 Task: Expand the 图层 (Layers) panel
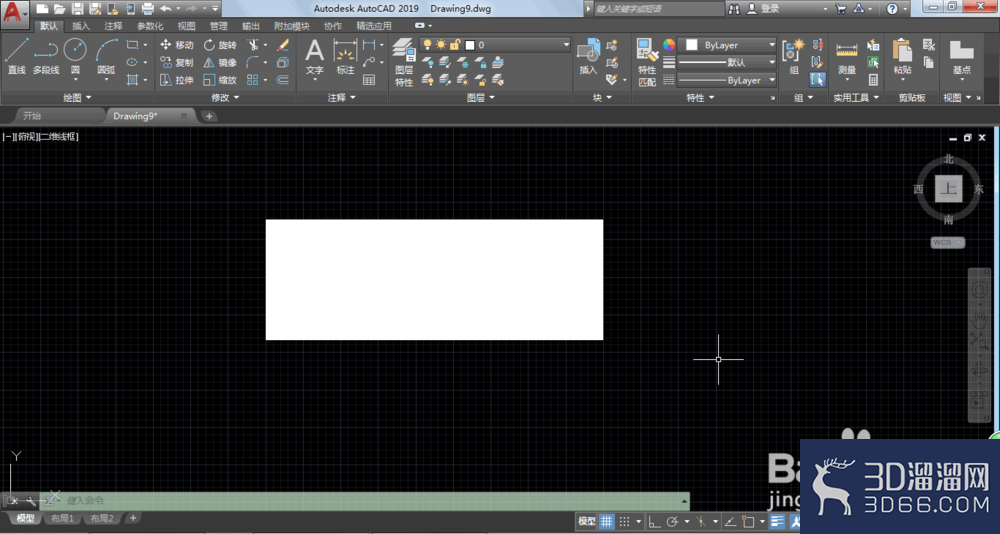[x=481, y=98]
